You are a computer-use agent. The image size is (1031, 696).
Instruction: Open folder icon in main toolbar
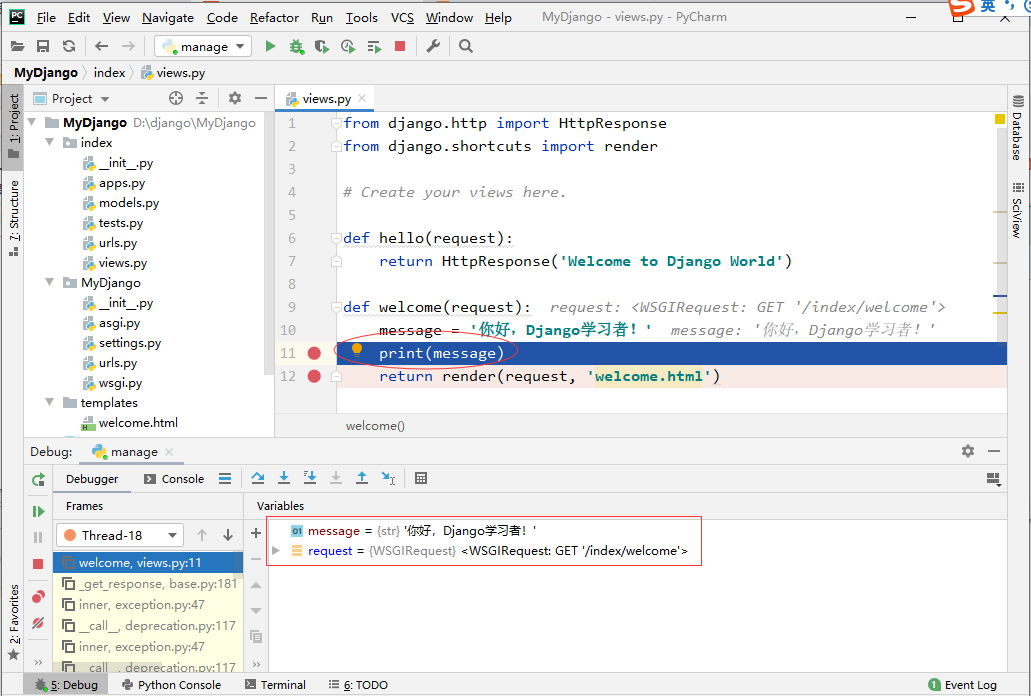[x=18, y=46]
